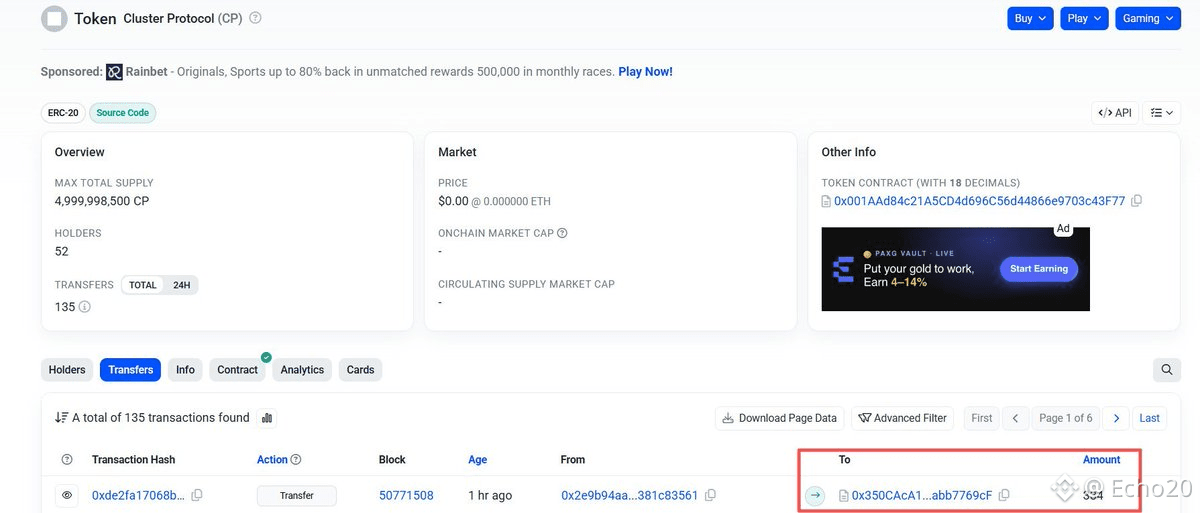Copy the From address 0x2e9b94aa
This screenshot has width=1200, height=513.
point(710,495)
